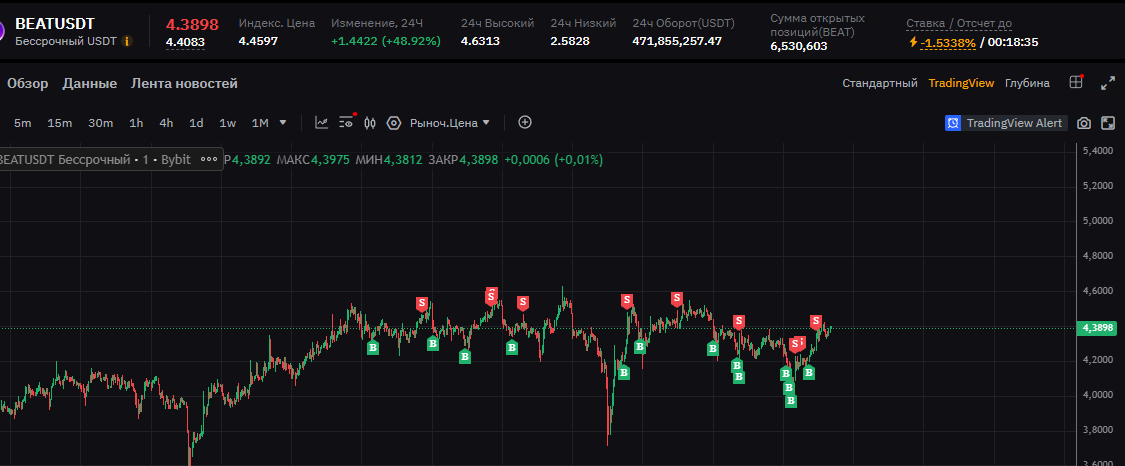Select the Глубина depth chart mode
The width and height of the screenshot is (1125, 466).
tap(1027, 83)
